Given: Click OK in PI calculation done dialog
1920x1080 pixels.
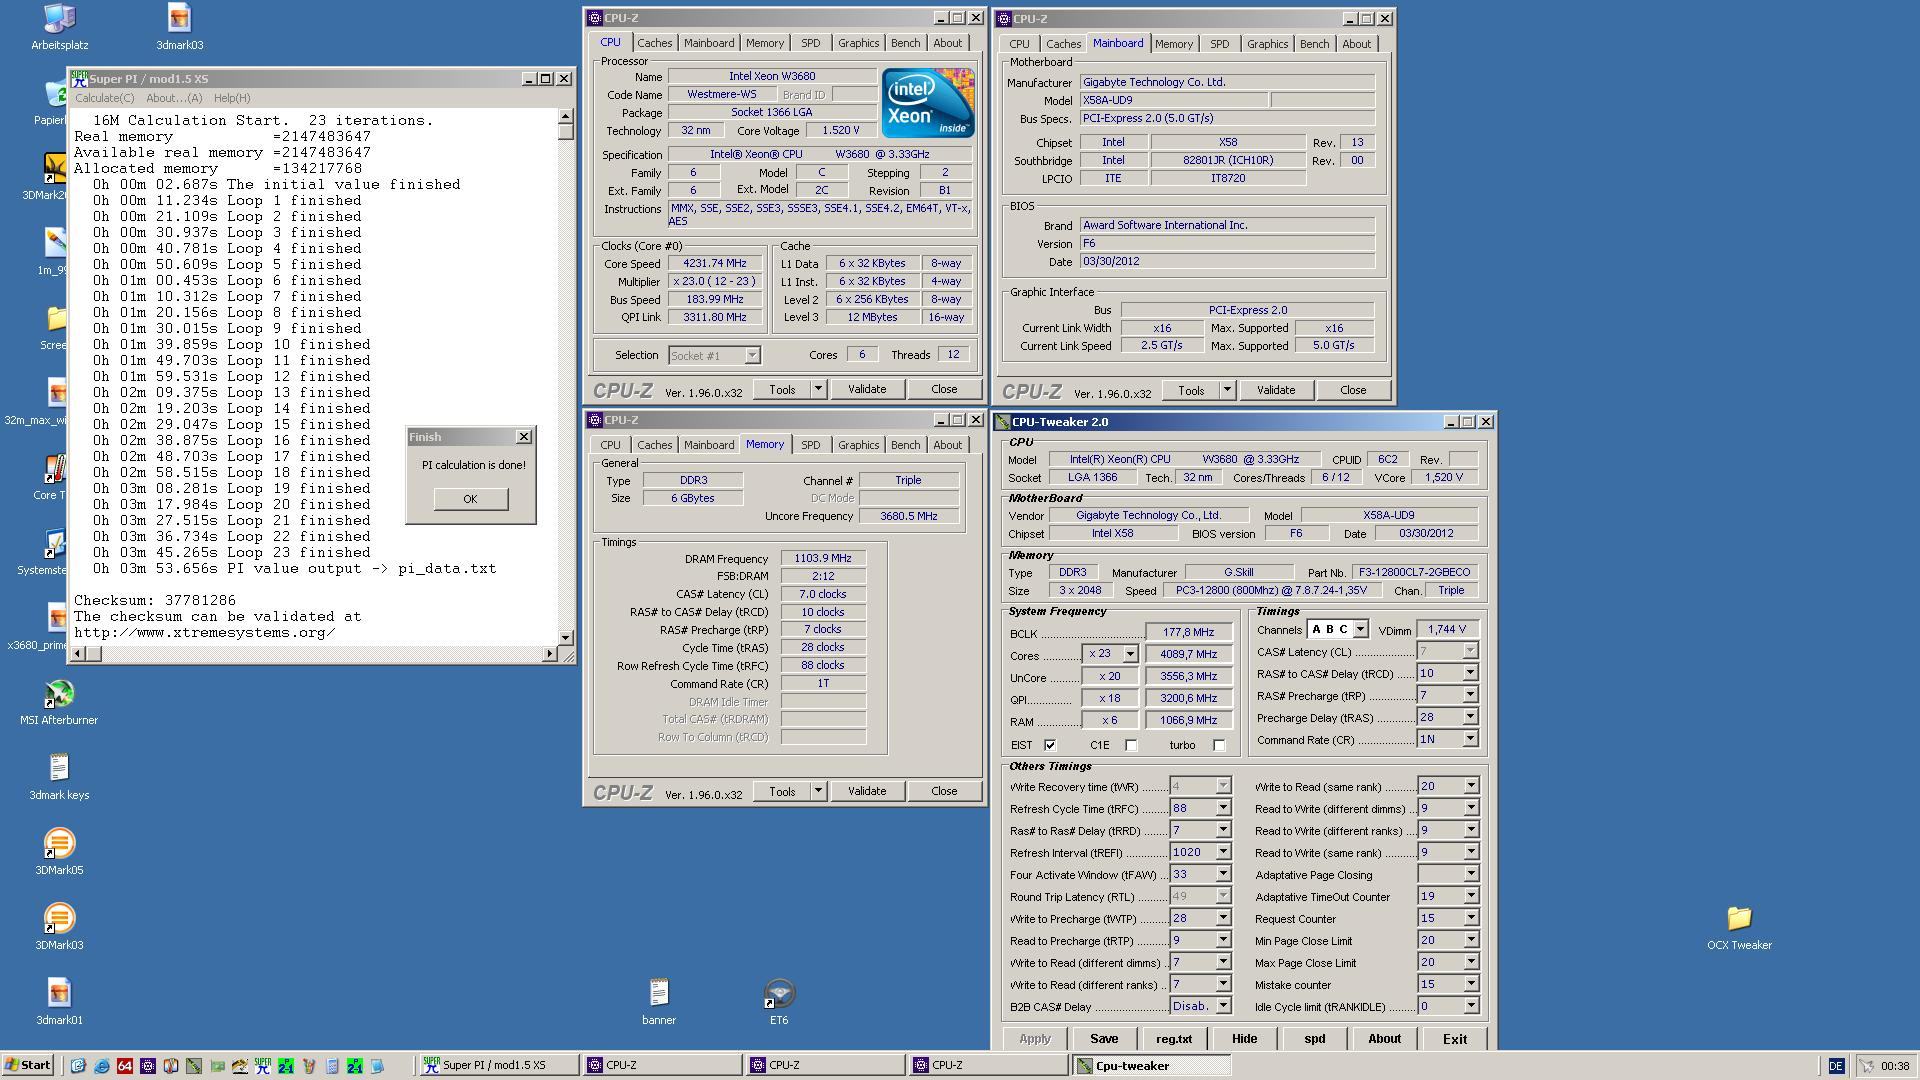Looking at the screenshot, I should pyautogui.click(x=470, y=499).
